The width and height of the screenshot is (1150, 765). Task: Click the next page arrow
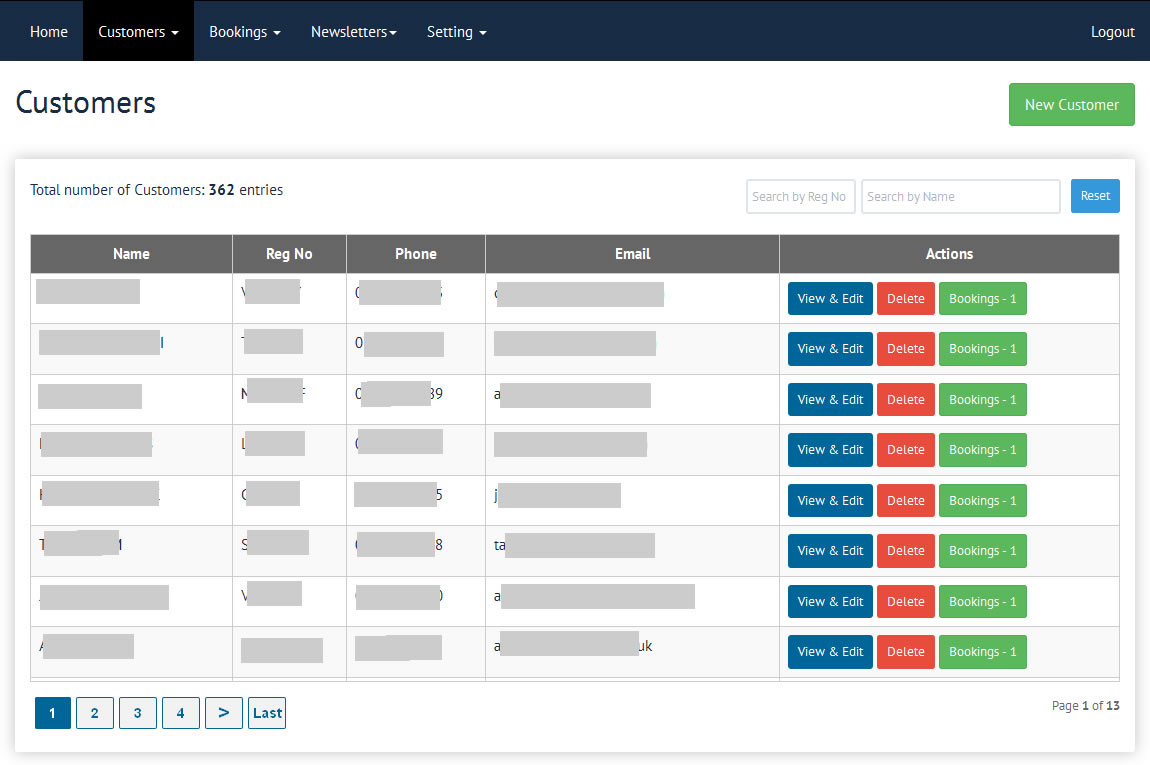point(223,713)
